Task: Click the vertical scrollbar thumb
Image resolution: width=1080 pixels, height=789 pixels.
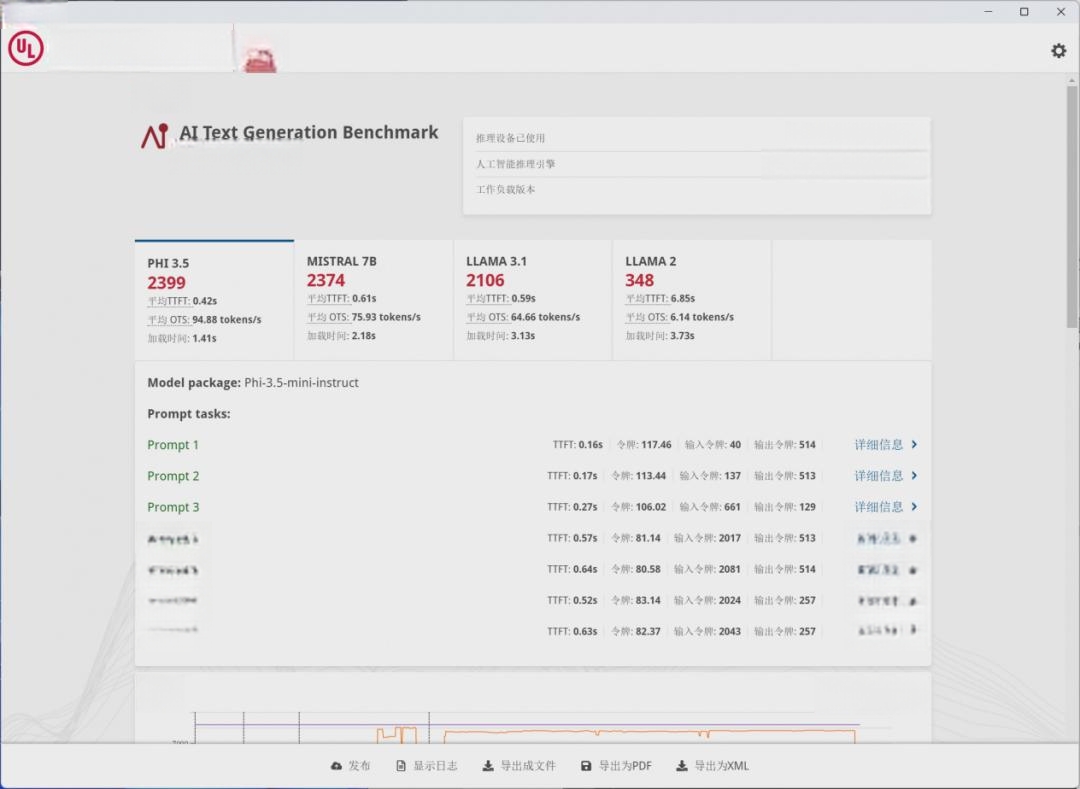Action: coord(1072,205)
